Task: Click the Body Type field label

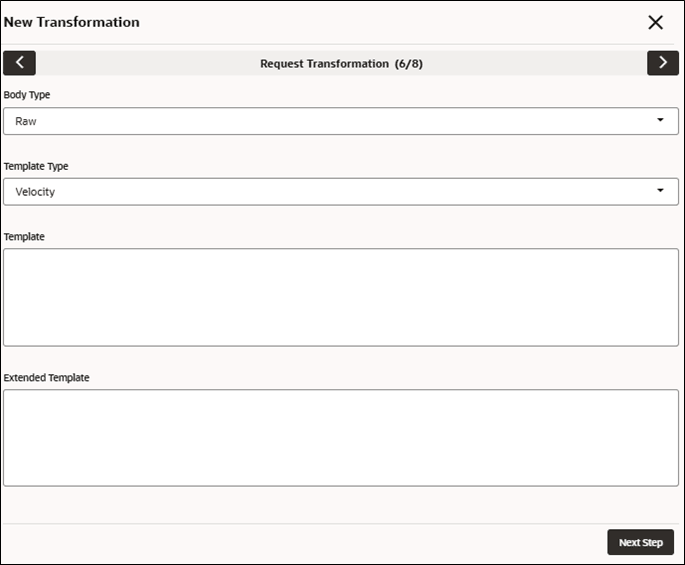Action: (27, 95)
